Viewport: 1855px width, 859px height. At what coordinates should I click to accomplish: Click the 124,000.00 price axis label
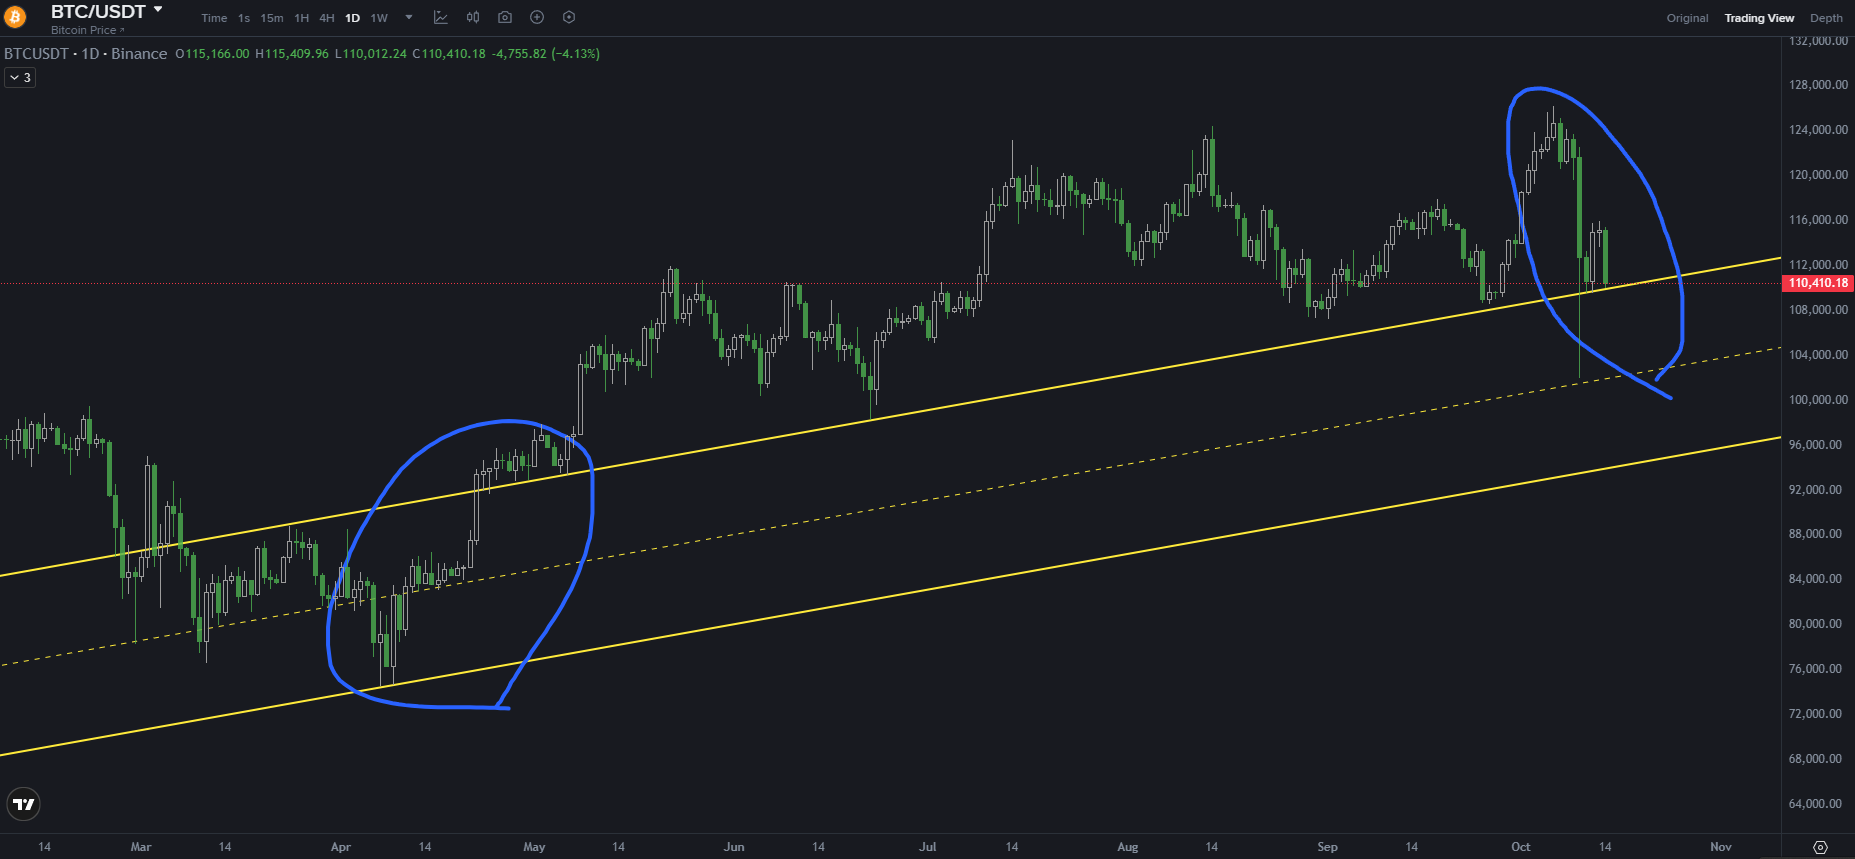(x=1818, y=130)
